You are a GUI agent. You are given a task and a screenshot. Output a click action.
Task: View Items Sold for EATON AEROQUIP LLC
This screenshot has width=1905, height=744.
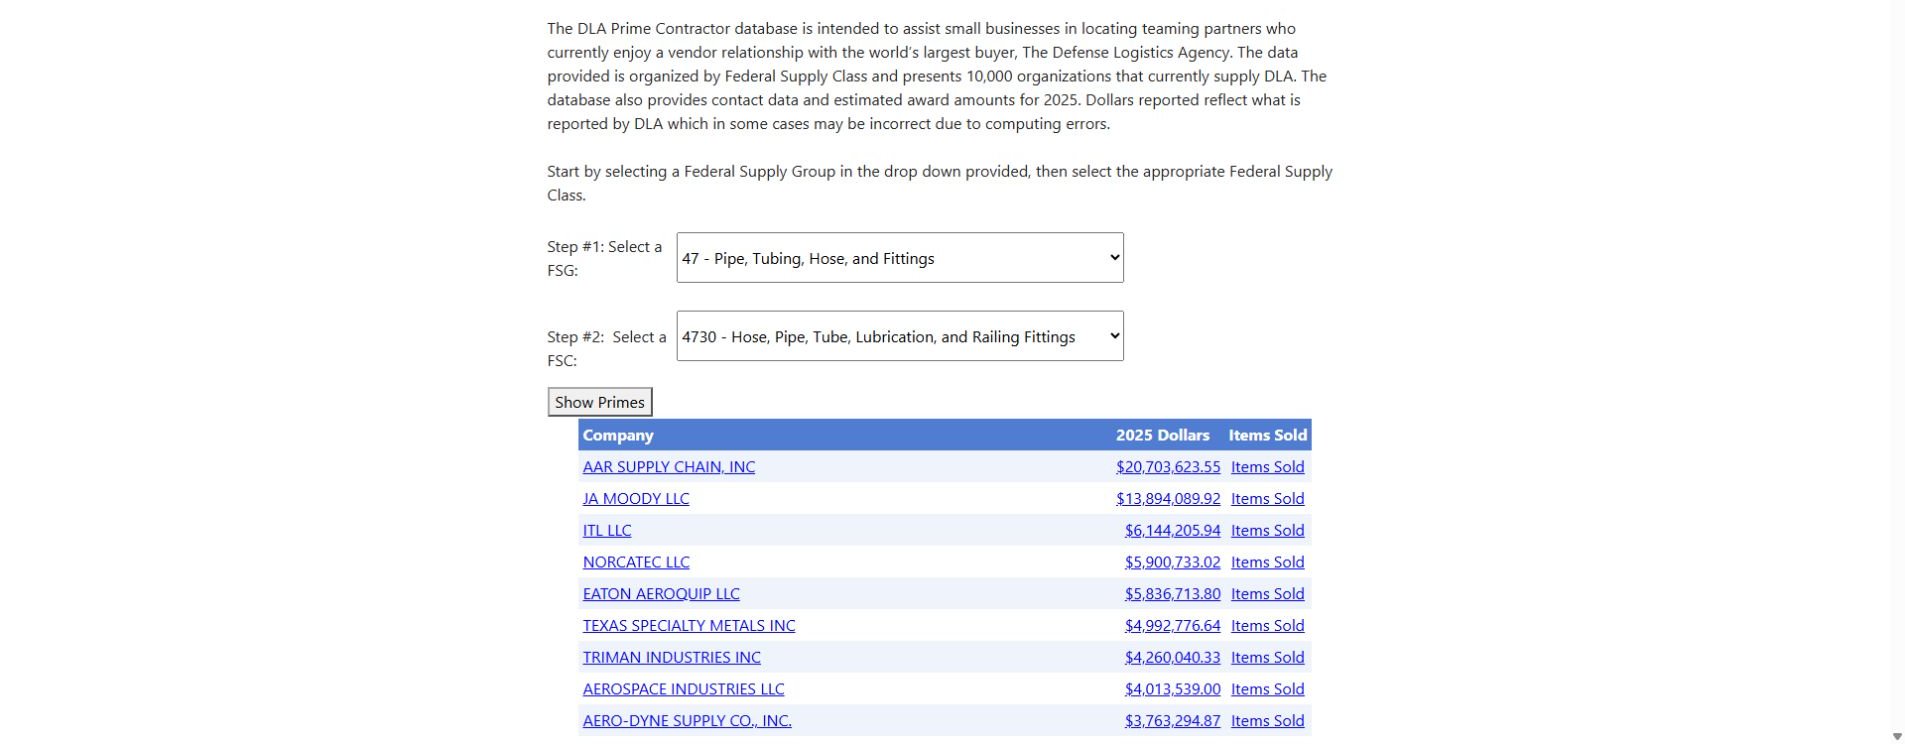click(x=1267, y=594)
